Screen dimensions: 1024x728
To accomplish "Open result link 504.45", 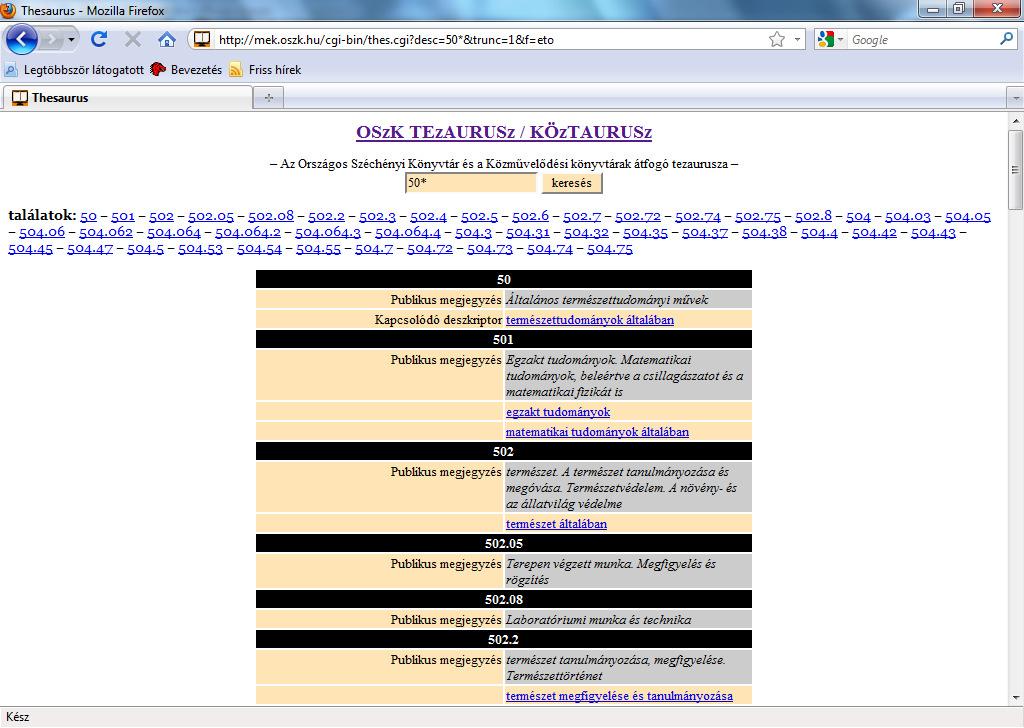I will (x=30, y=248).
